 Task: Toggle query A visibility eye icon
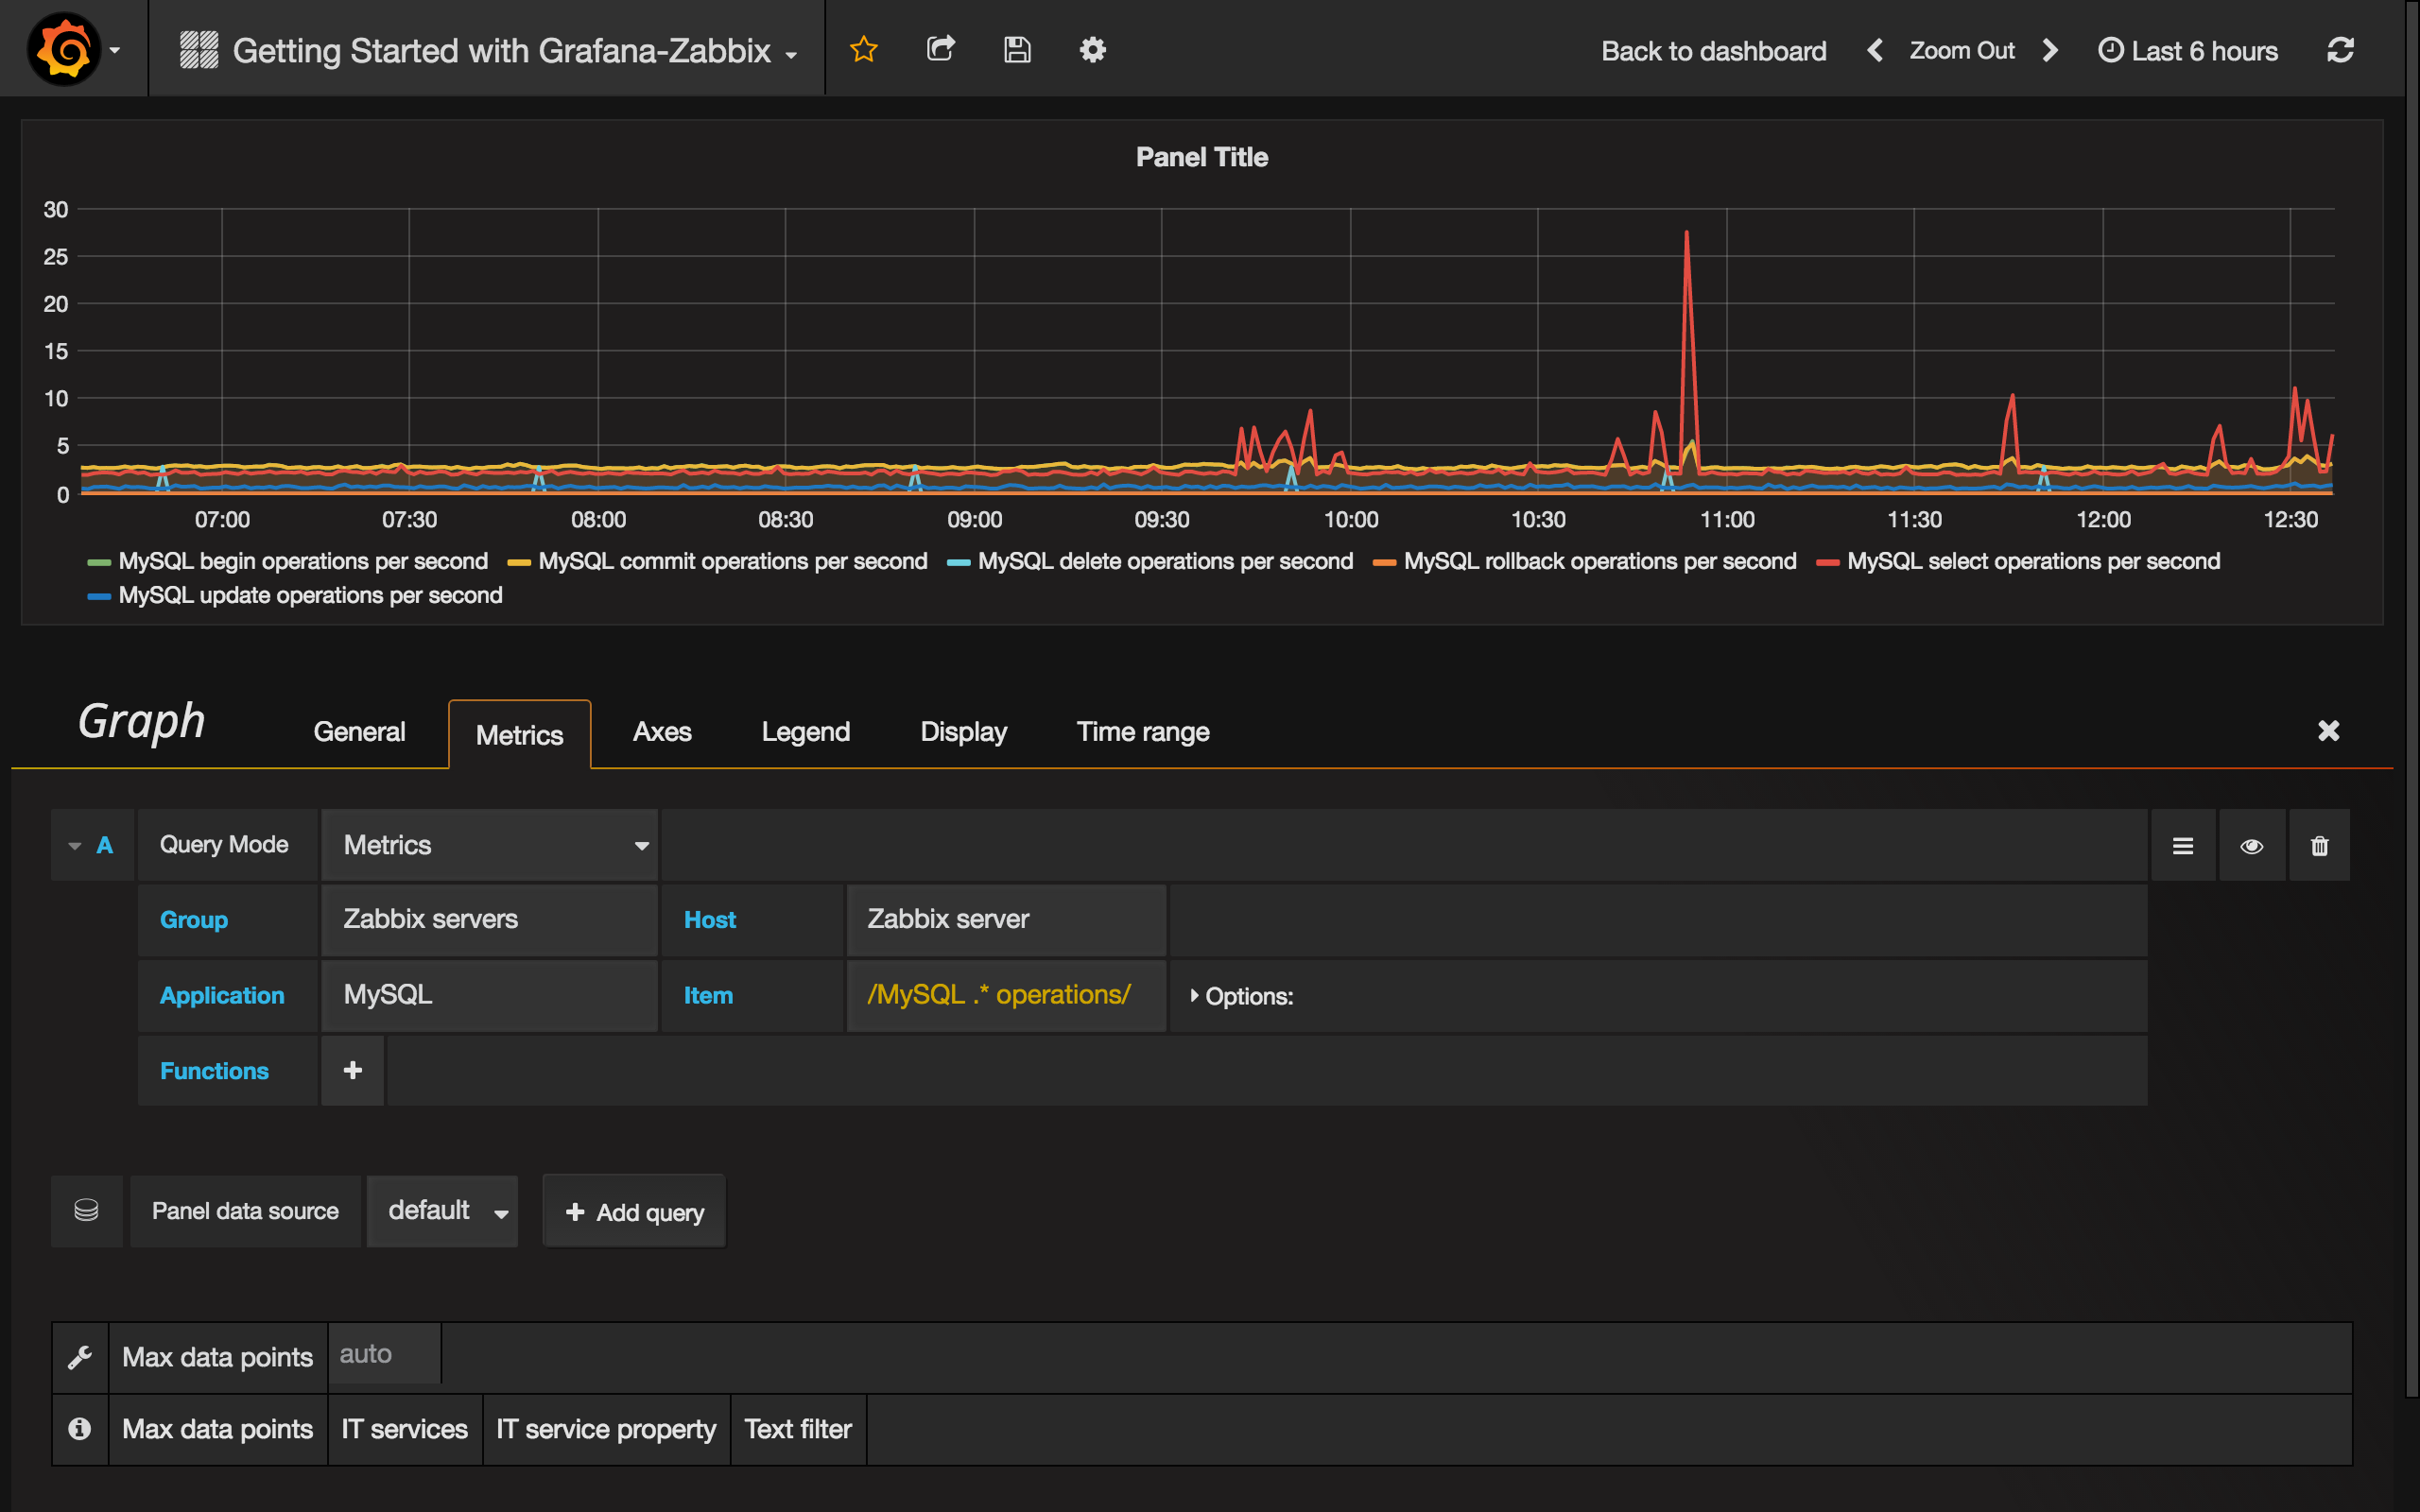pyautogui.click(x=2251, y=846)
